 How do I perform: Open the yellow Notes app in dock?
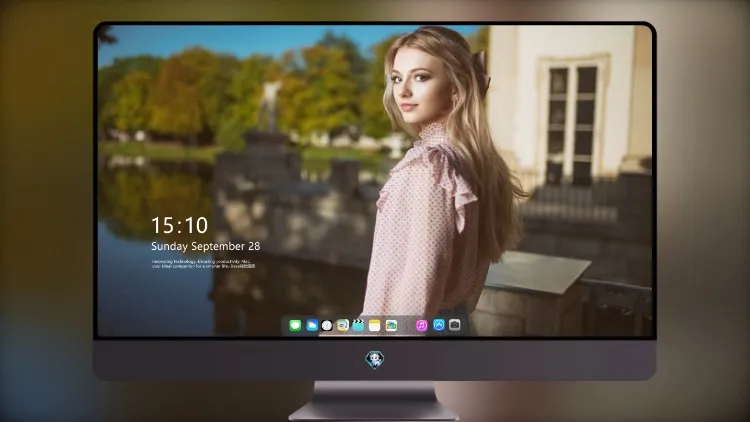(x=375, y=326)
